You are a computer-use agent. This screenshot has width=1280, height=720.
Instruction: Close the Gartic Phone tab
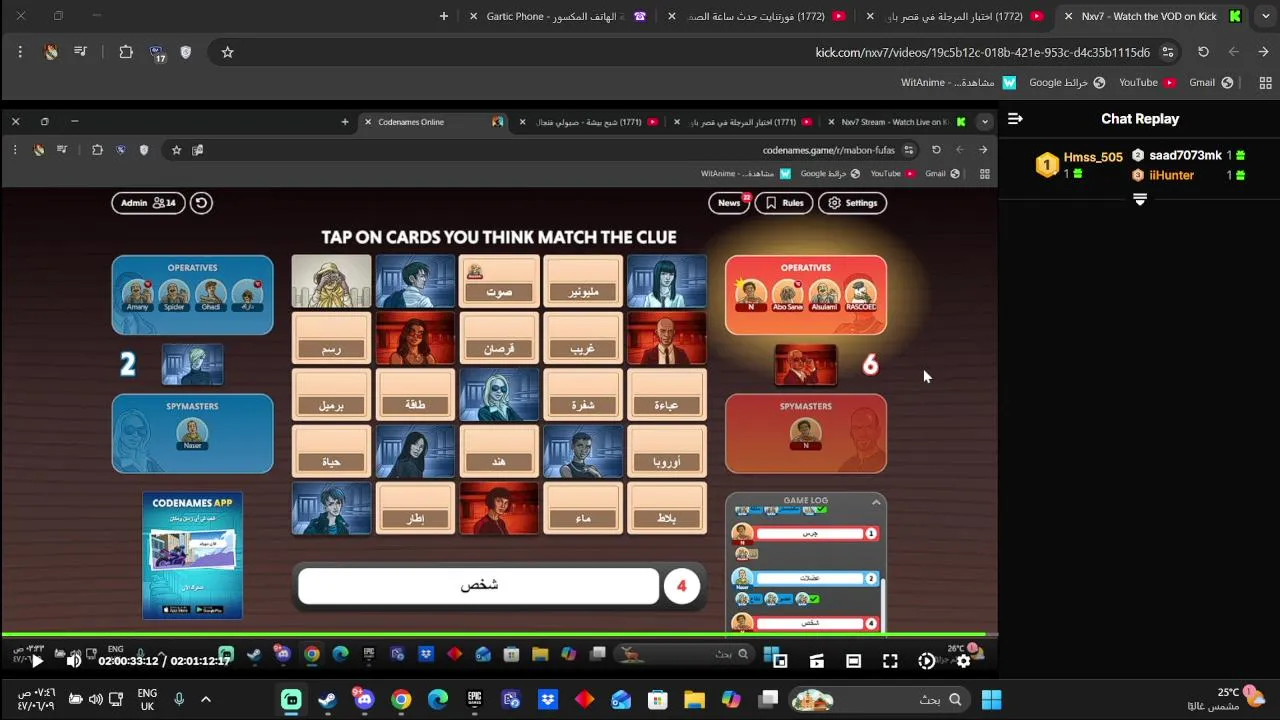pos(474,16)
